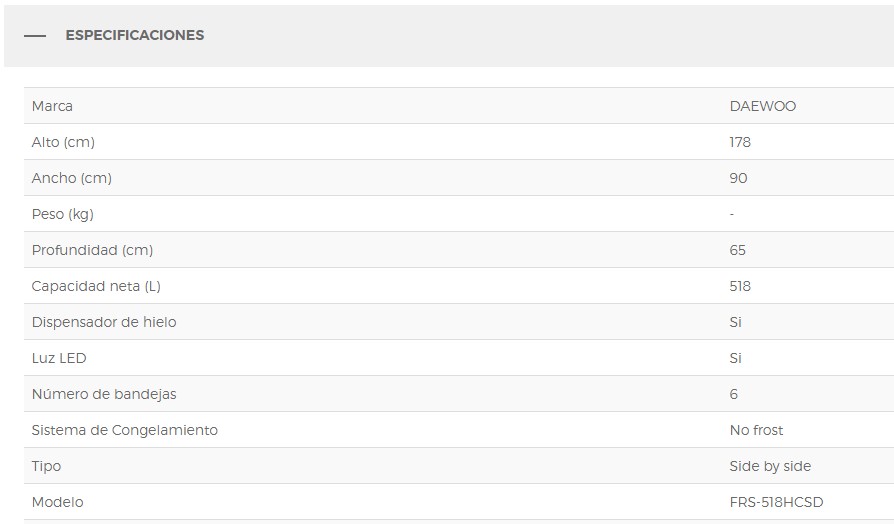Click the FRS-518HCSD model number

point(777,502)
